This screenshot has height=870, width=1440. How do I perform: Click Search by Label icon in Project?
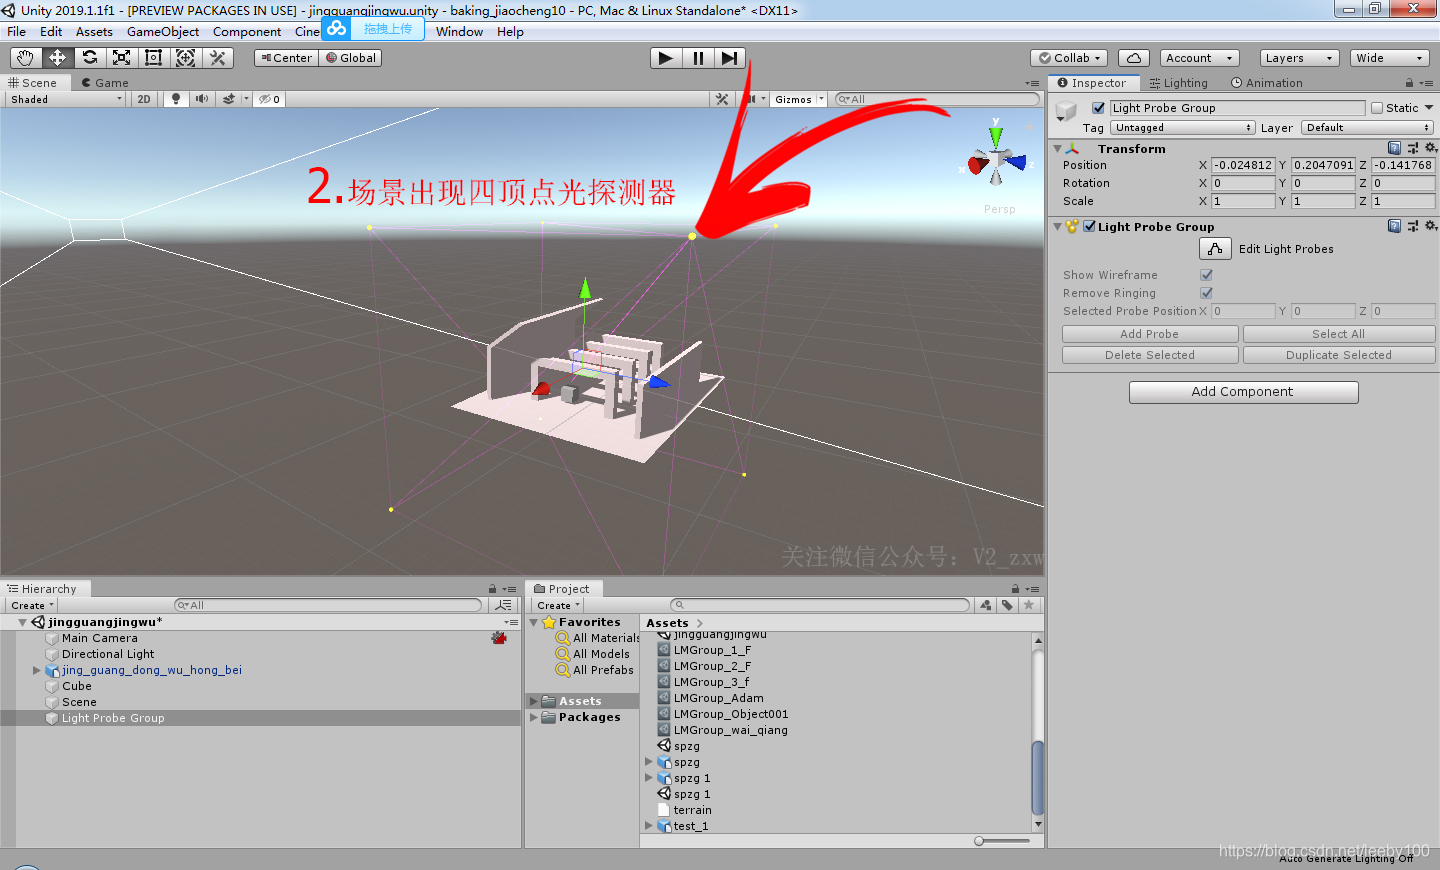point(1007,605)
